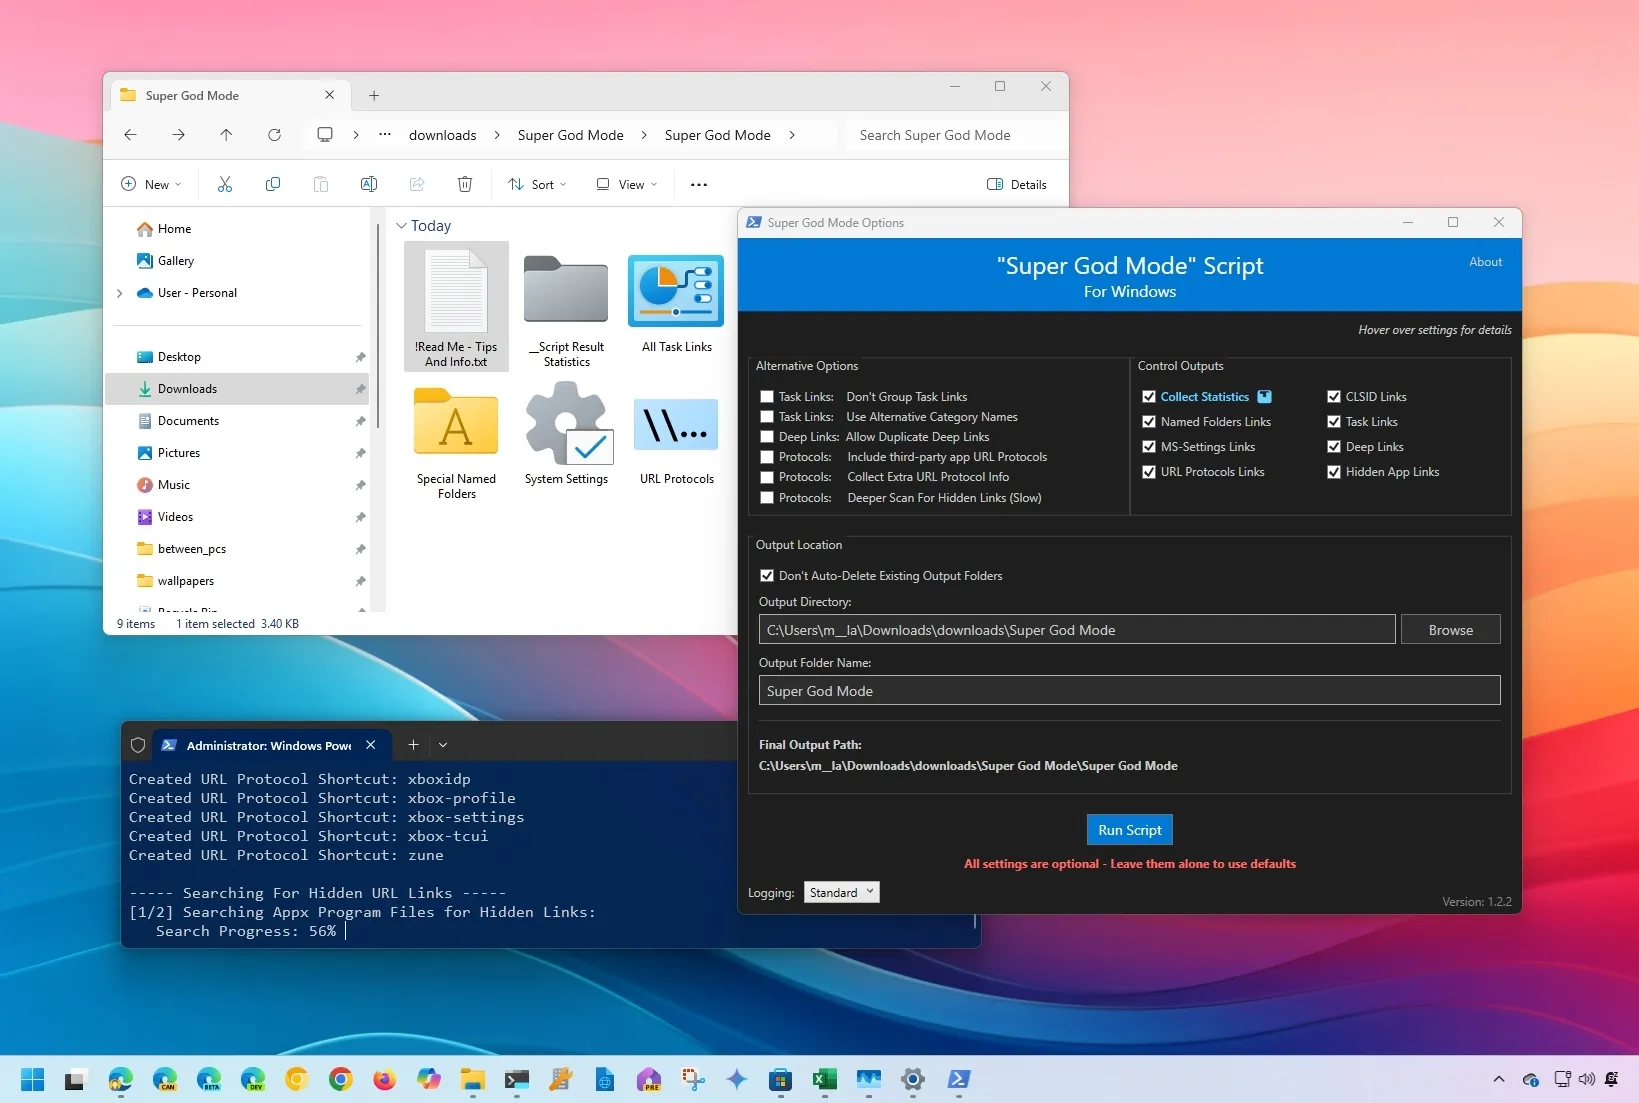Open Excel from the taskbar
This screenshot has width=1639, height=1103.
pyautogui.click(x=825, y=1079)
